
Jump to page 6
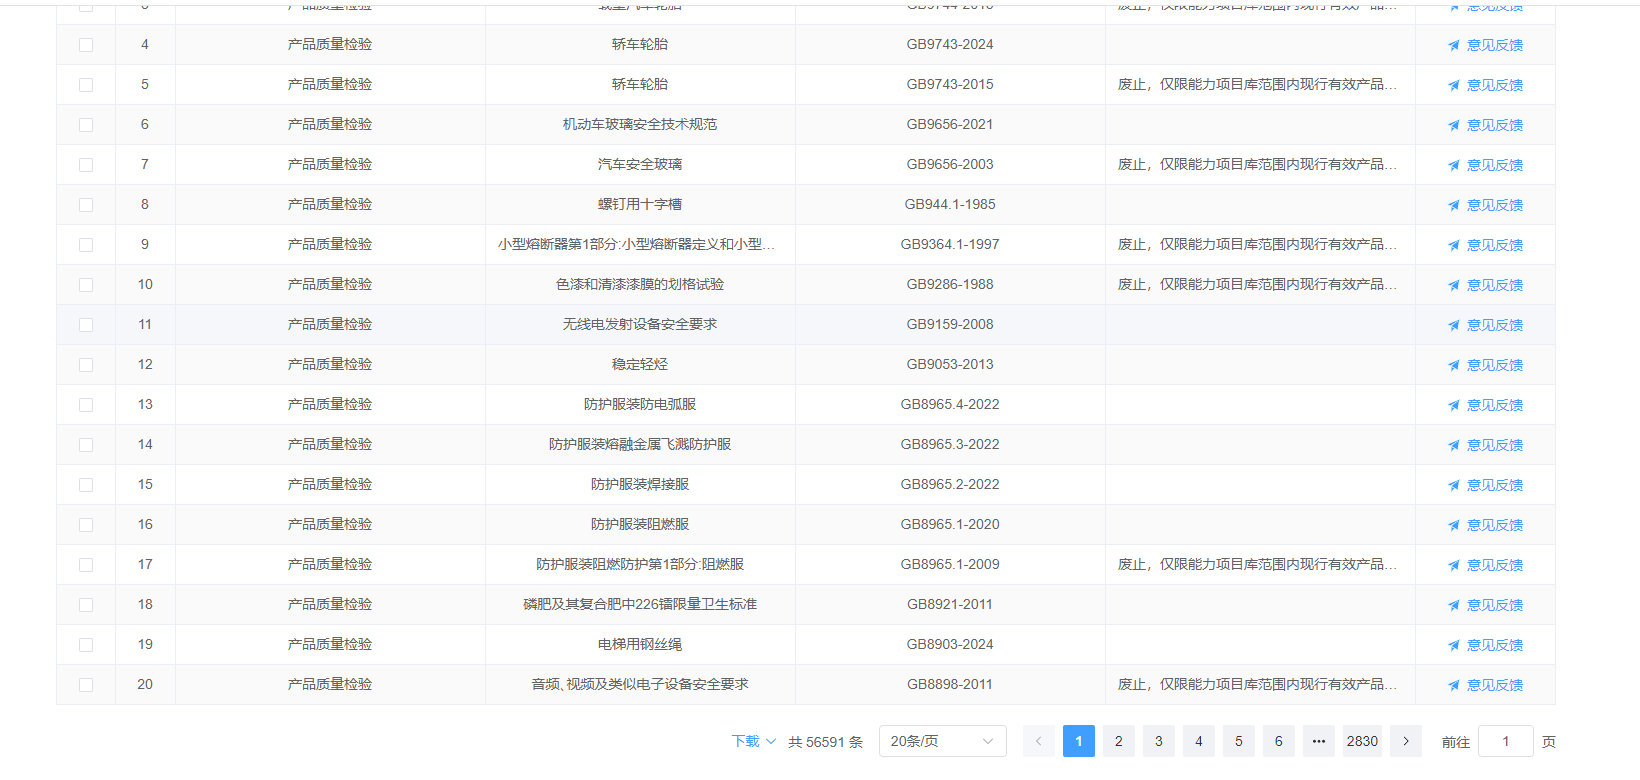[x=1279, y=741]
